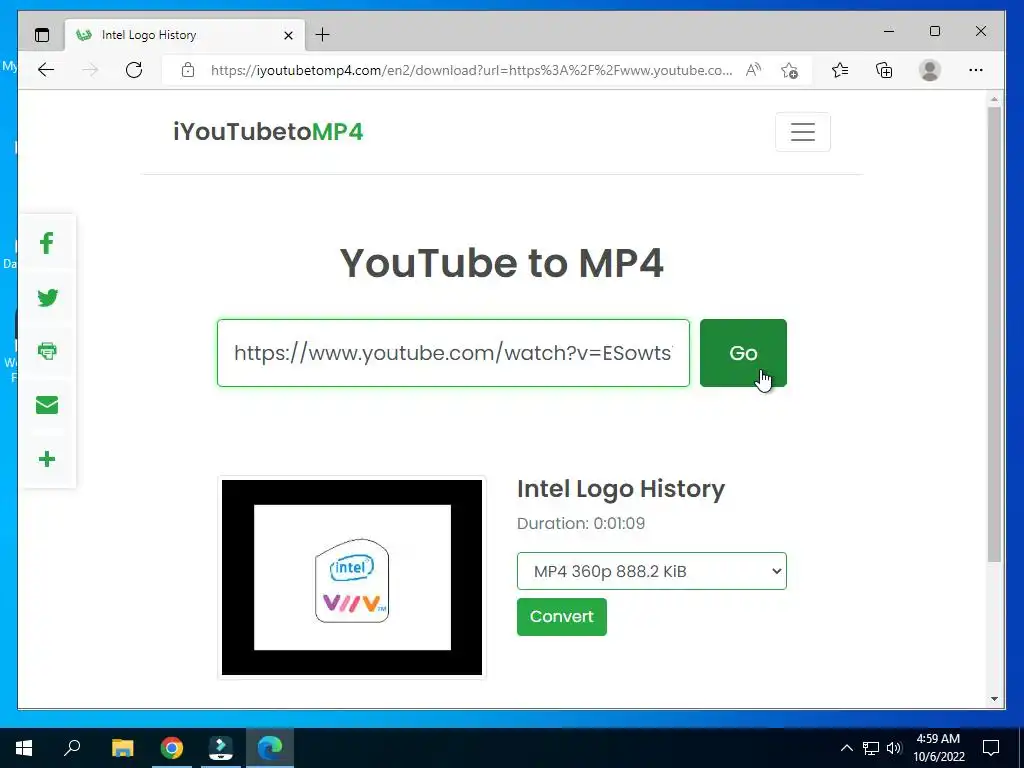Open the Favorites list
The image size is (1024, 768).
pyautogui.click(x=840, y=70)
